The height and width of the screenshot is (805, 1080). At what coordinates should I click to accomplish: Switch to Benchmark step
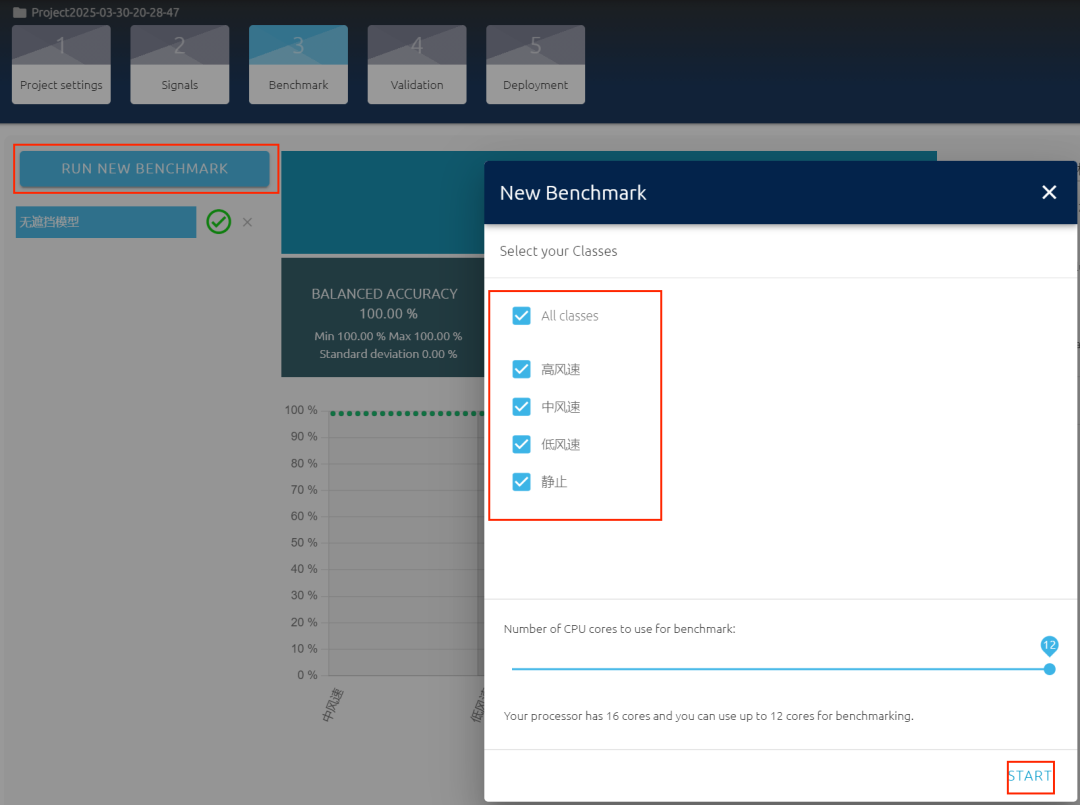(298, 65)
